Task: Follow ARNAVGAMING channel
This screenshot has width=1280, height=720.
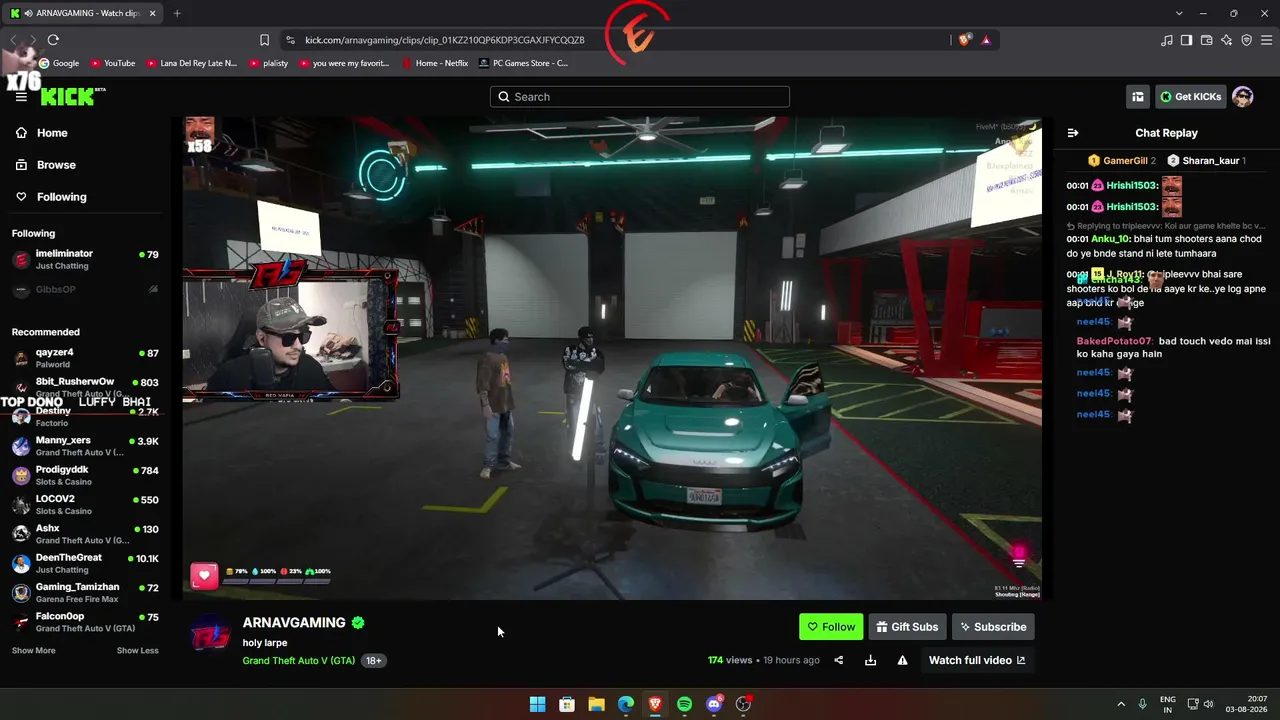Action: coord(831,627)
